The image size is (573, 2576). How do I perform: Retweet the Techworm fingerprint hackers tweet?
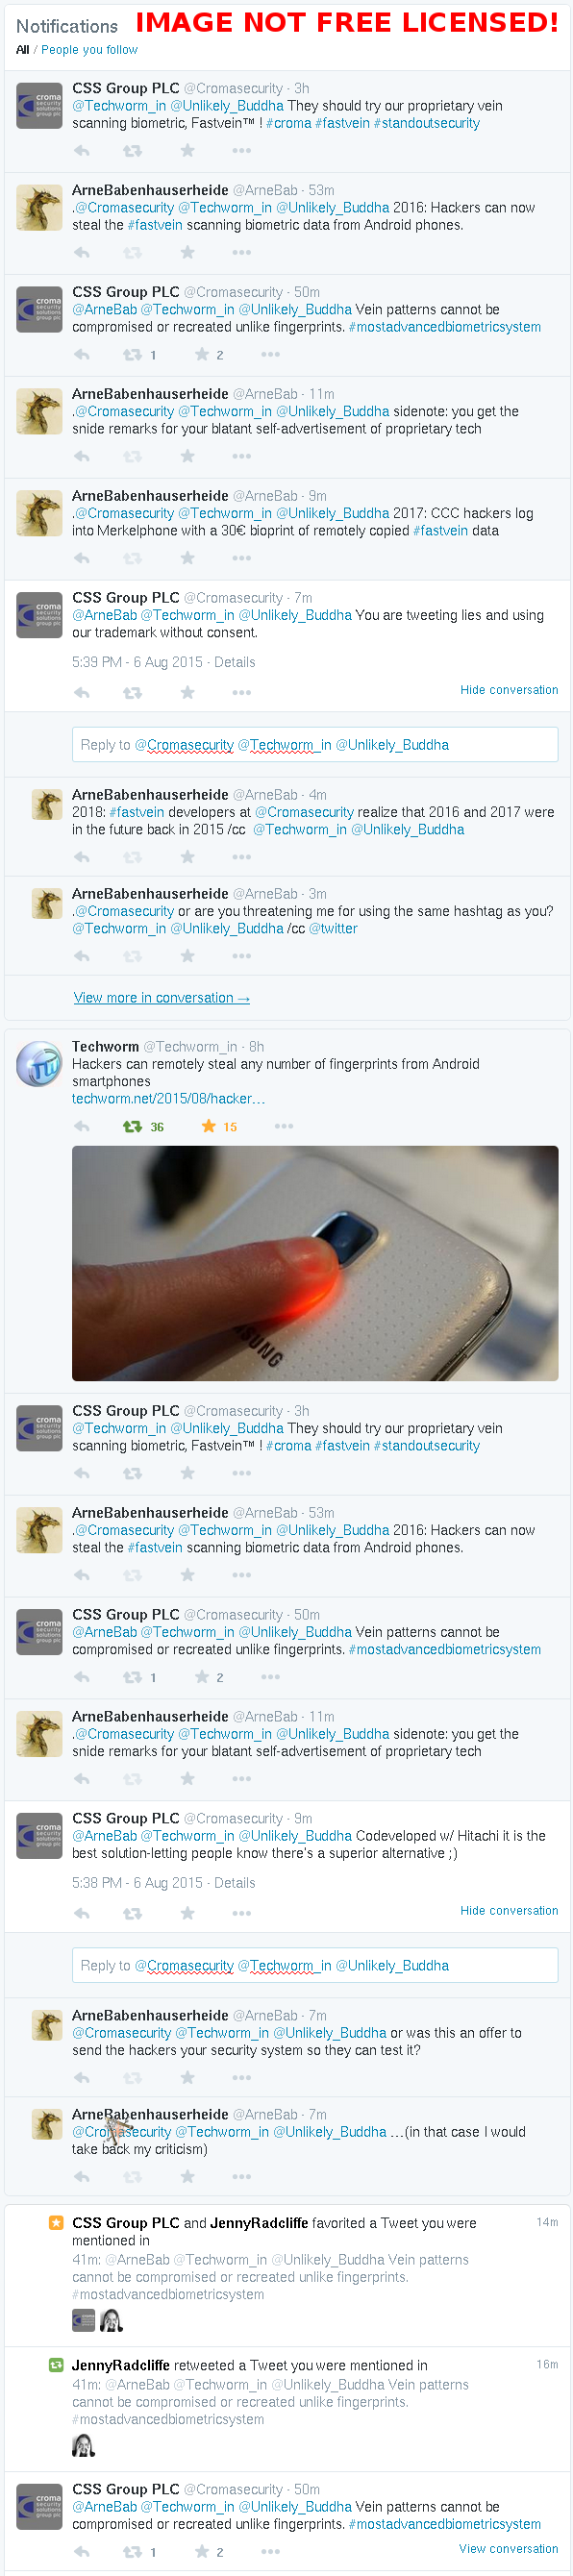132,1126
